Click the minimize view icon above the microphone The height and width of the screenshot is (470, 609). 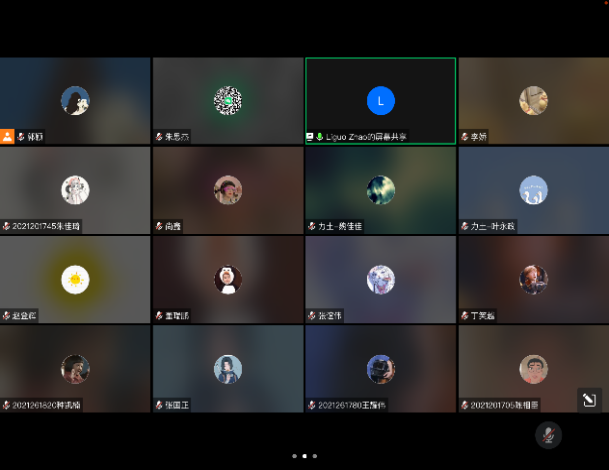pos(588,400)
